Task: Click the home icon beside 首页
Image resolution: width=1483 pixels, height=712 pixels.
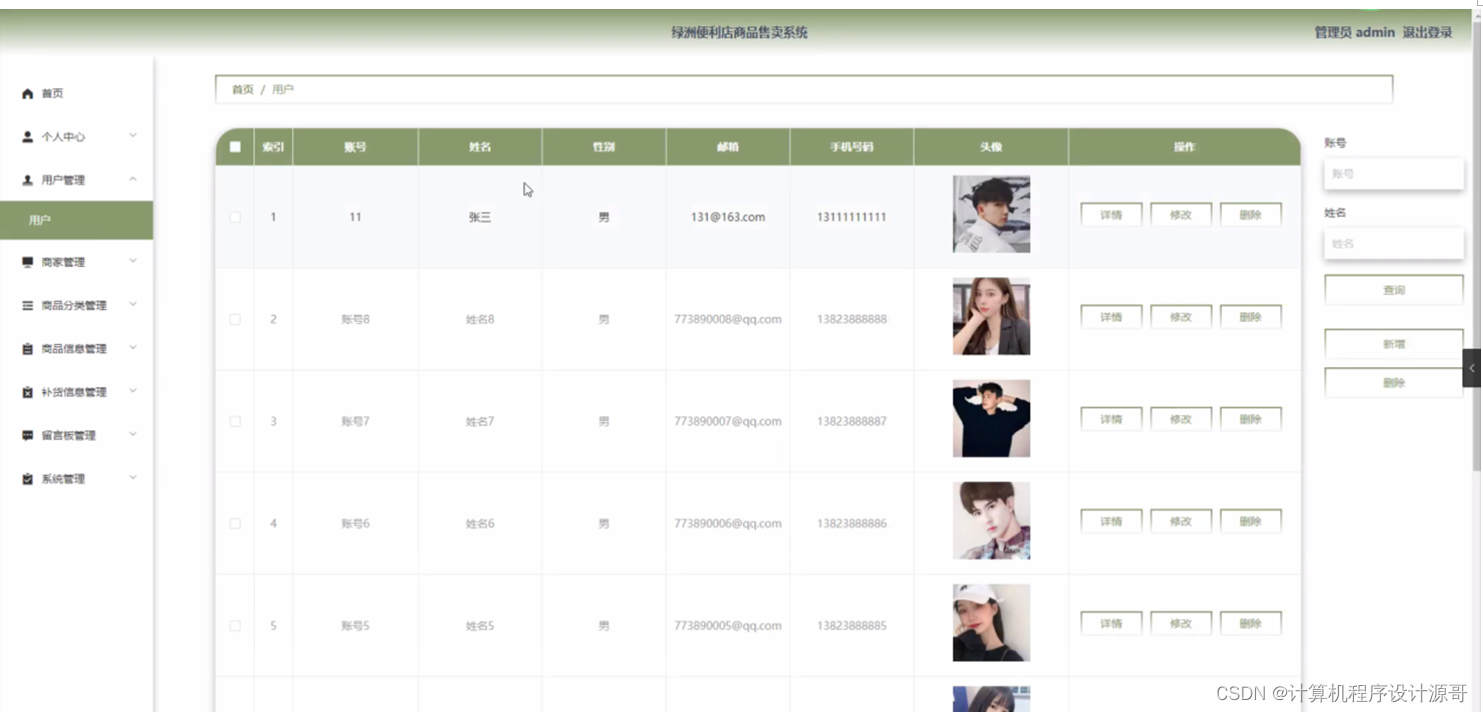Action: (x=28, y=94)
